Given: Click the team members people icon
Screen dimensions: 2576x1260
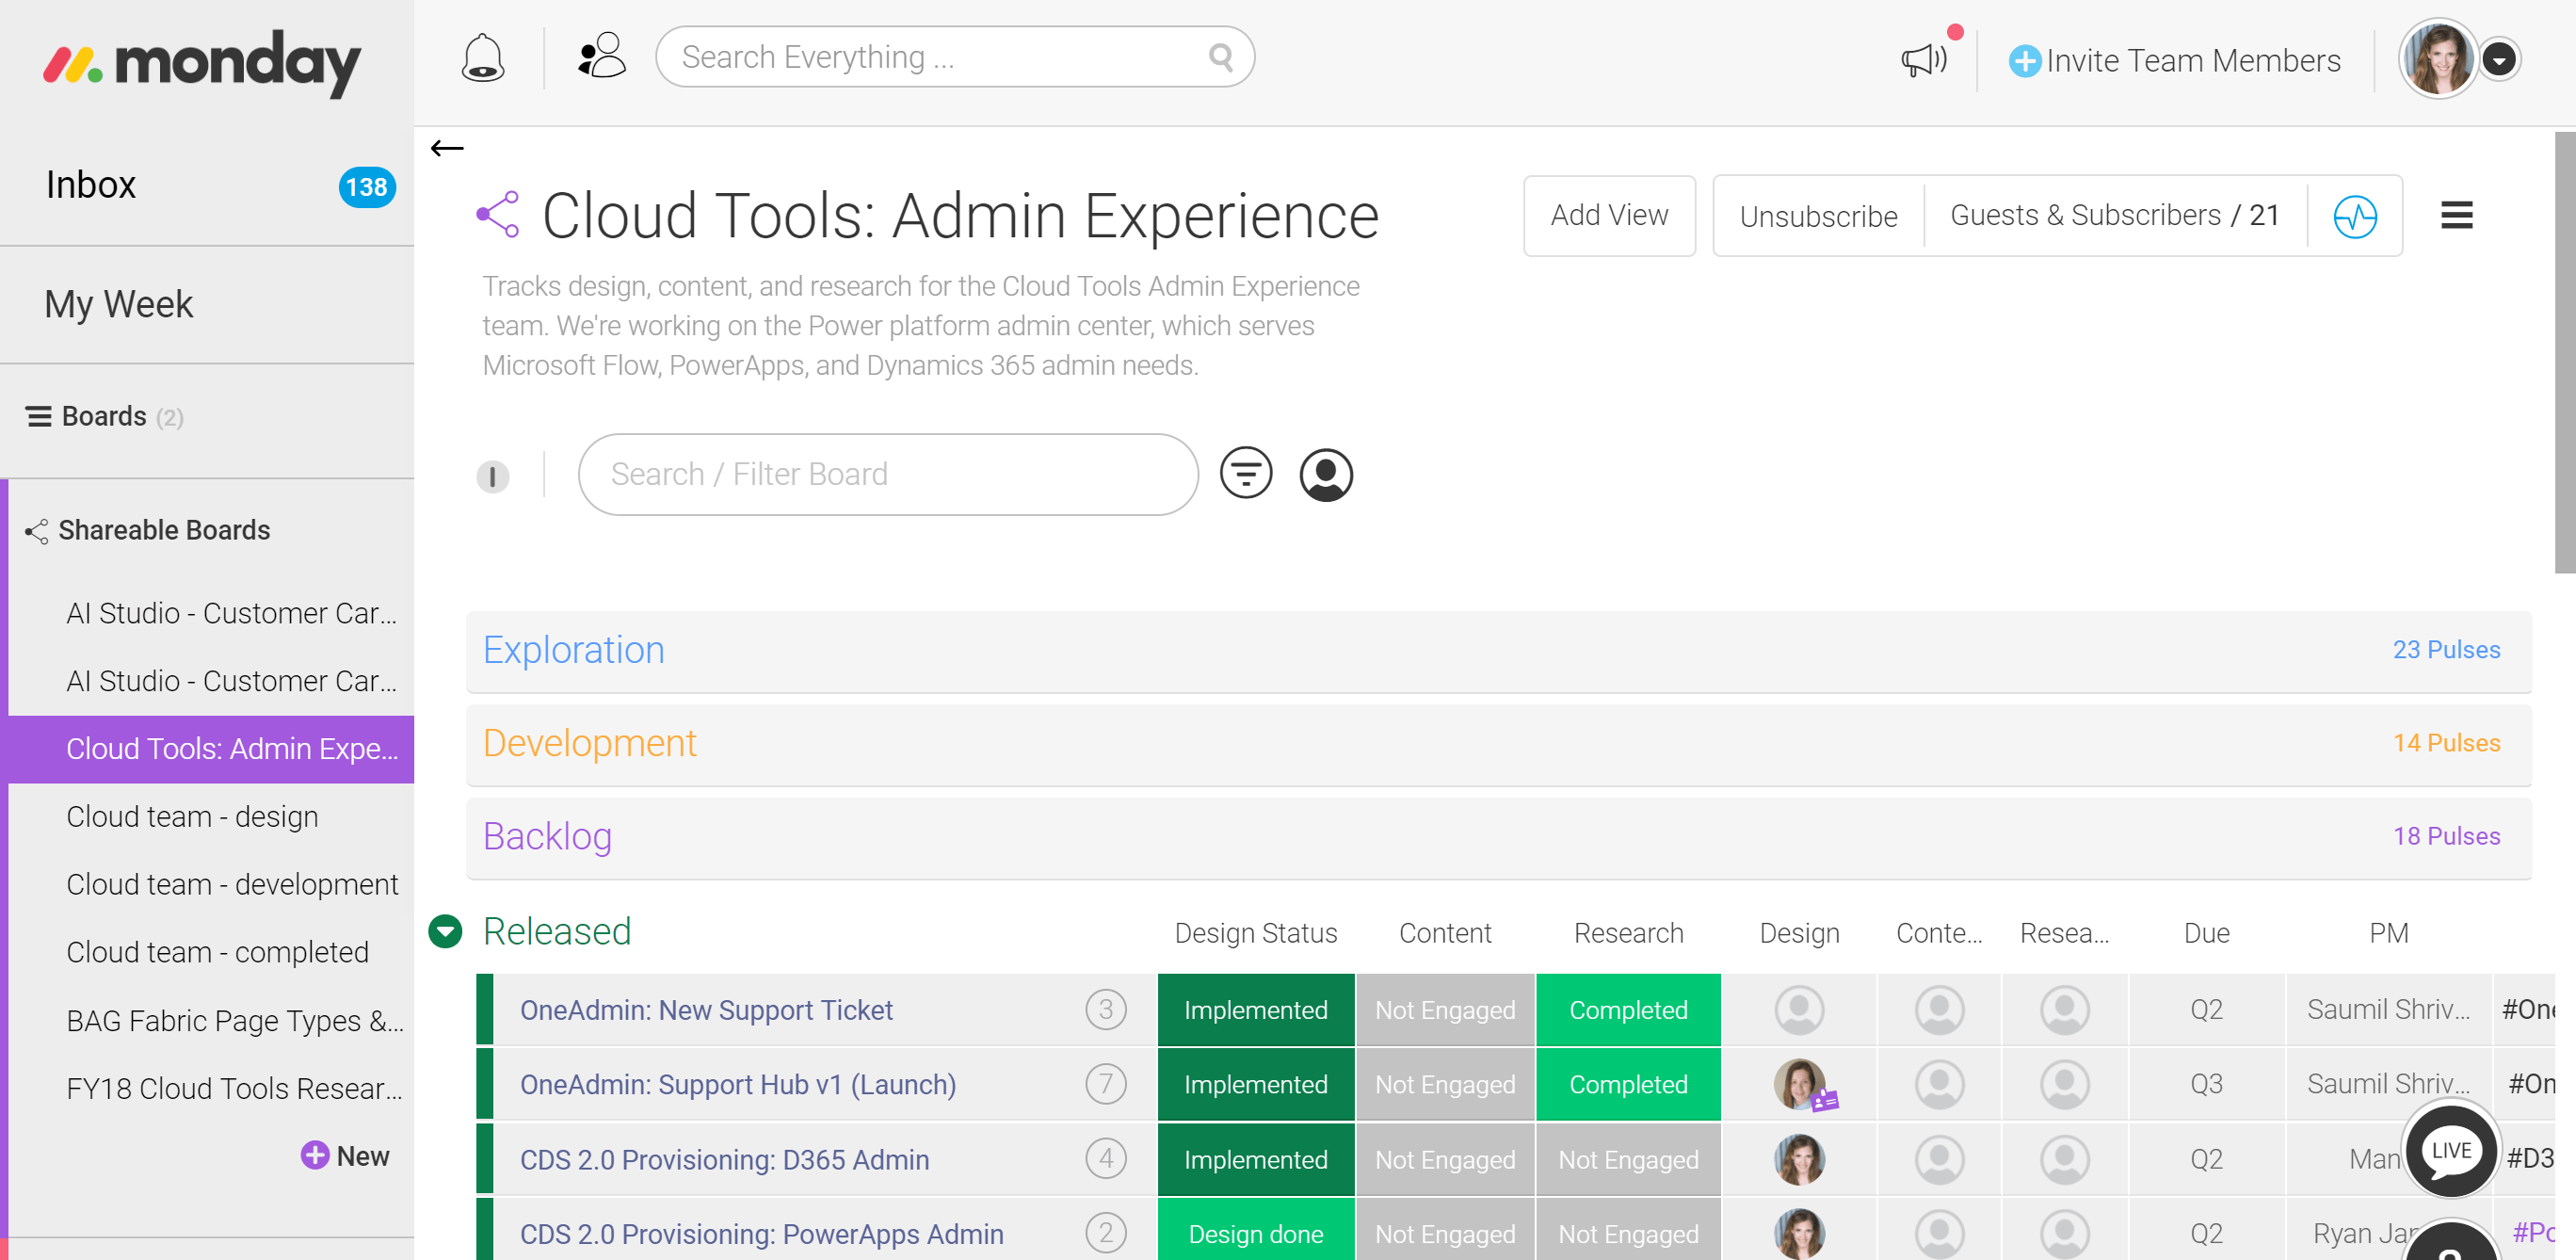Looking at the screenshot, I should [601, 57].
